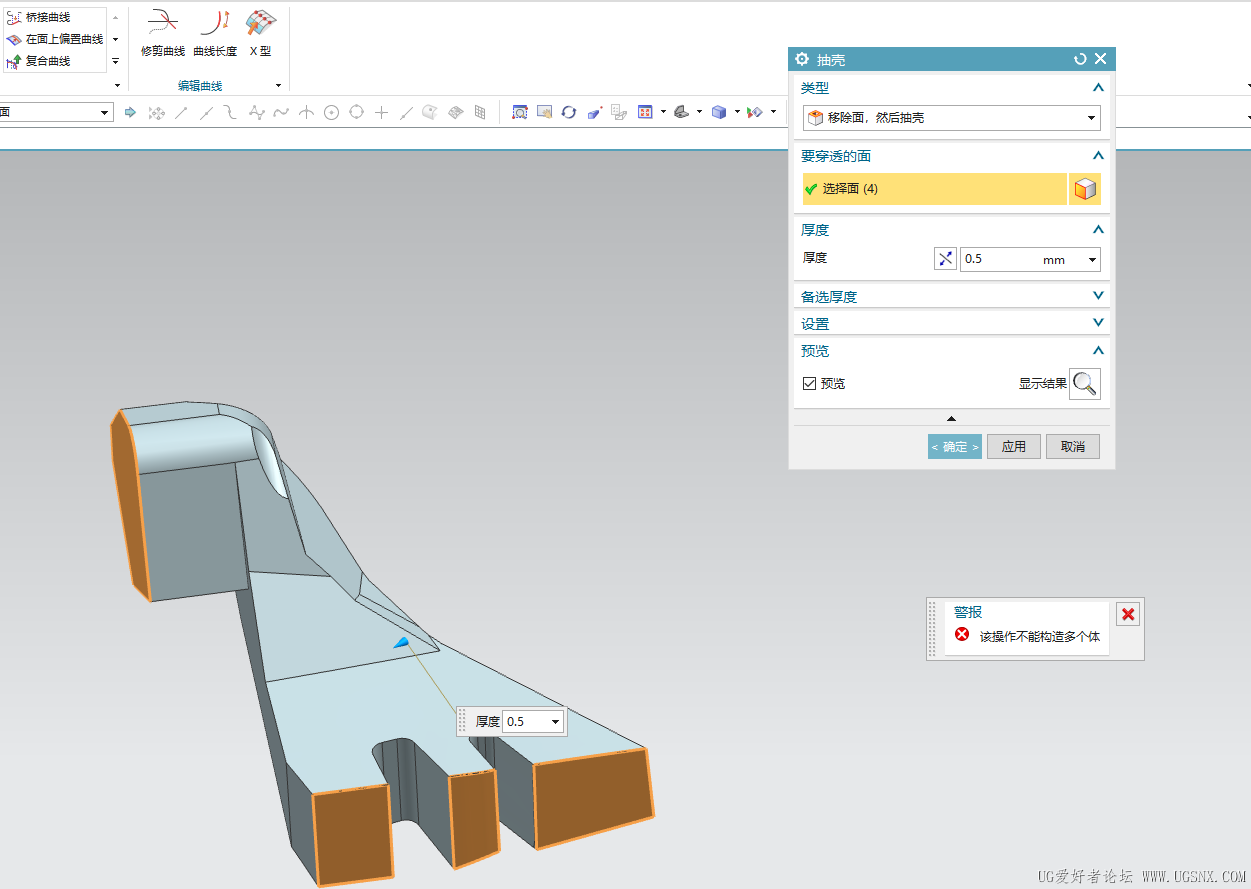
Task: Click the 确定 OK button
Action: pos(955,446)
